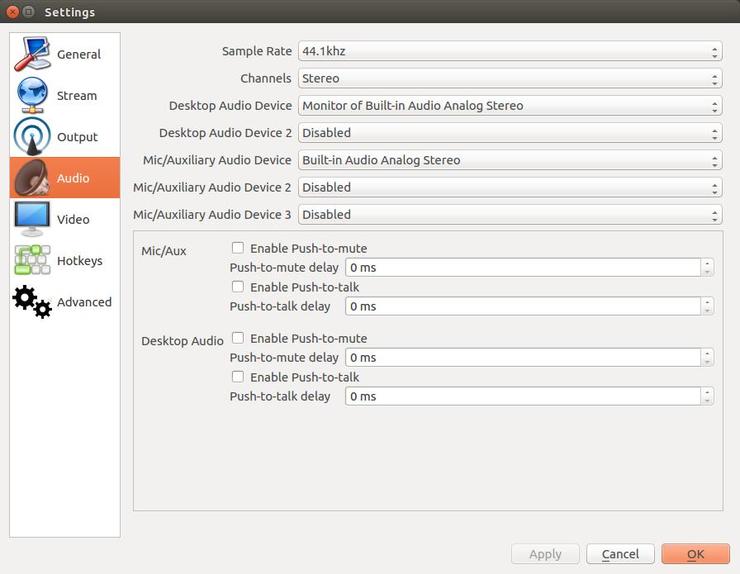
Task: Open the Channels dropdown showing Stereo
Action: tap(510, 78)
